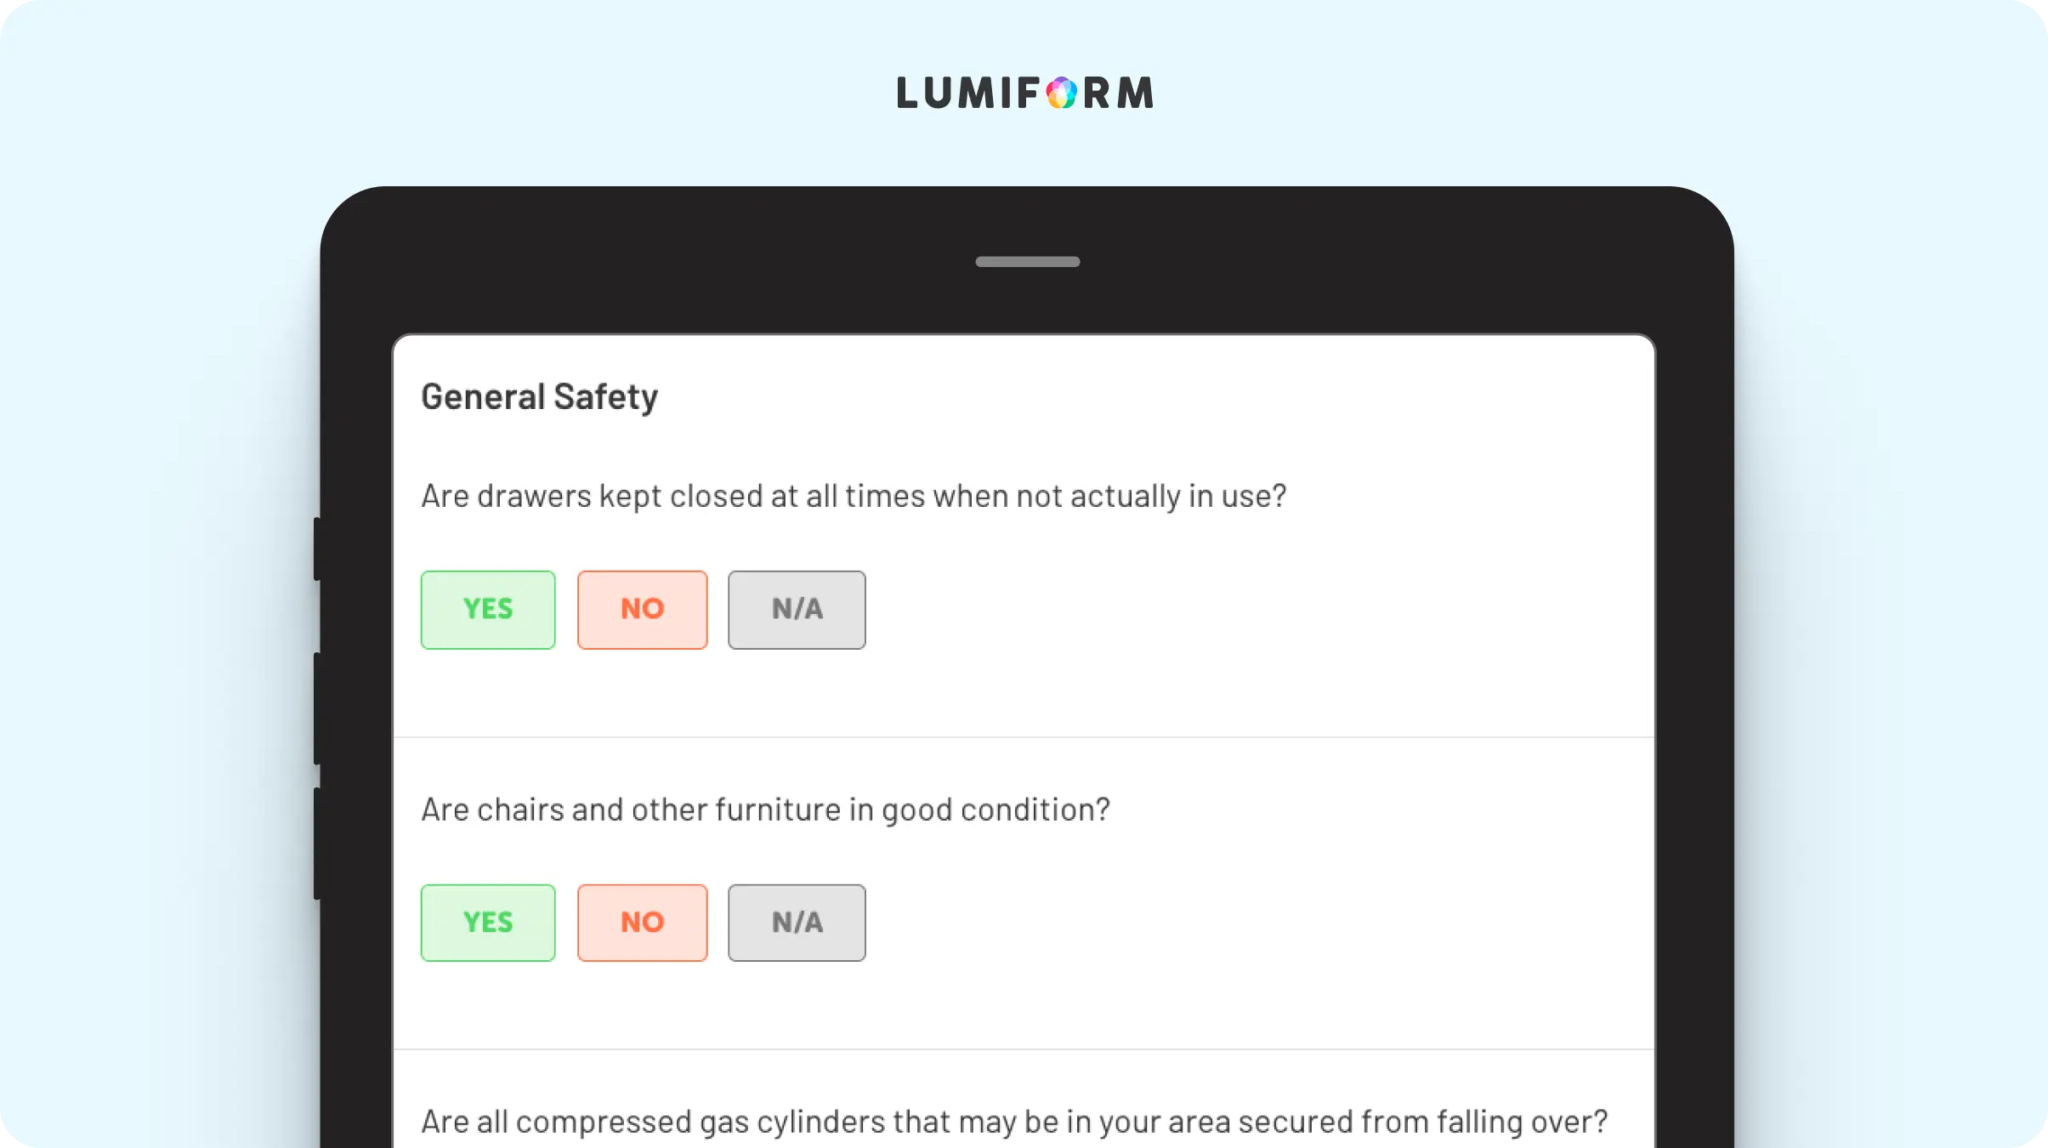Viewport: 2048px width, 1148px height.
Task: Click the letter L in the Lumiform wordmark
Action: 908,93
